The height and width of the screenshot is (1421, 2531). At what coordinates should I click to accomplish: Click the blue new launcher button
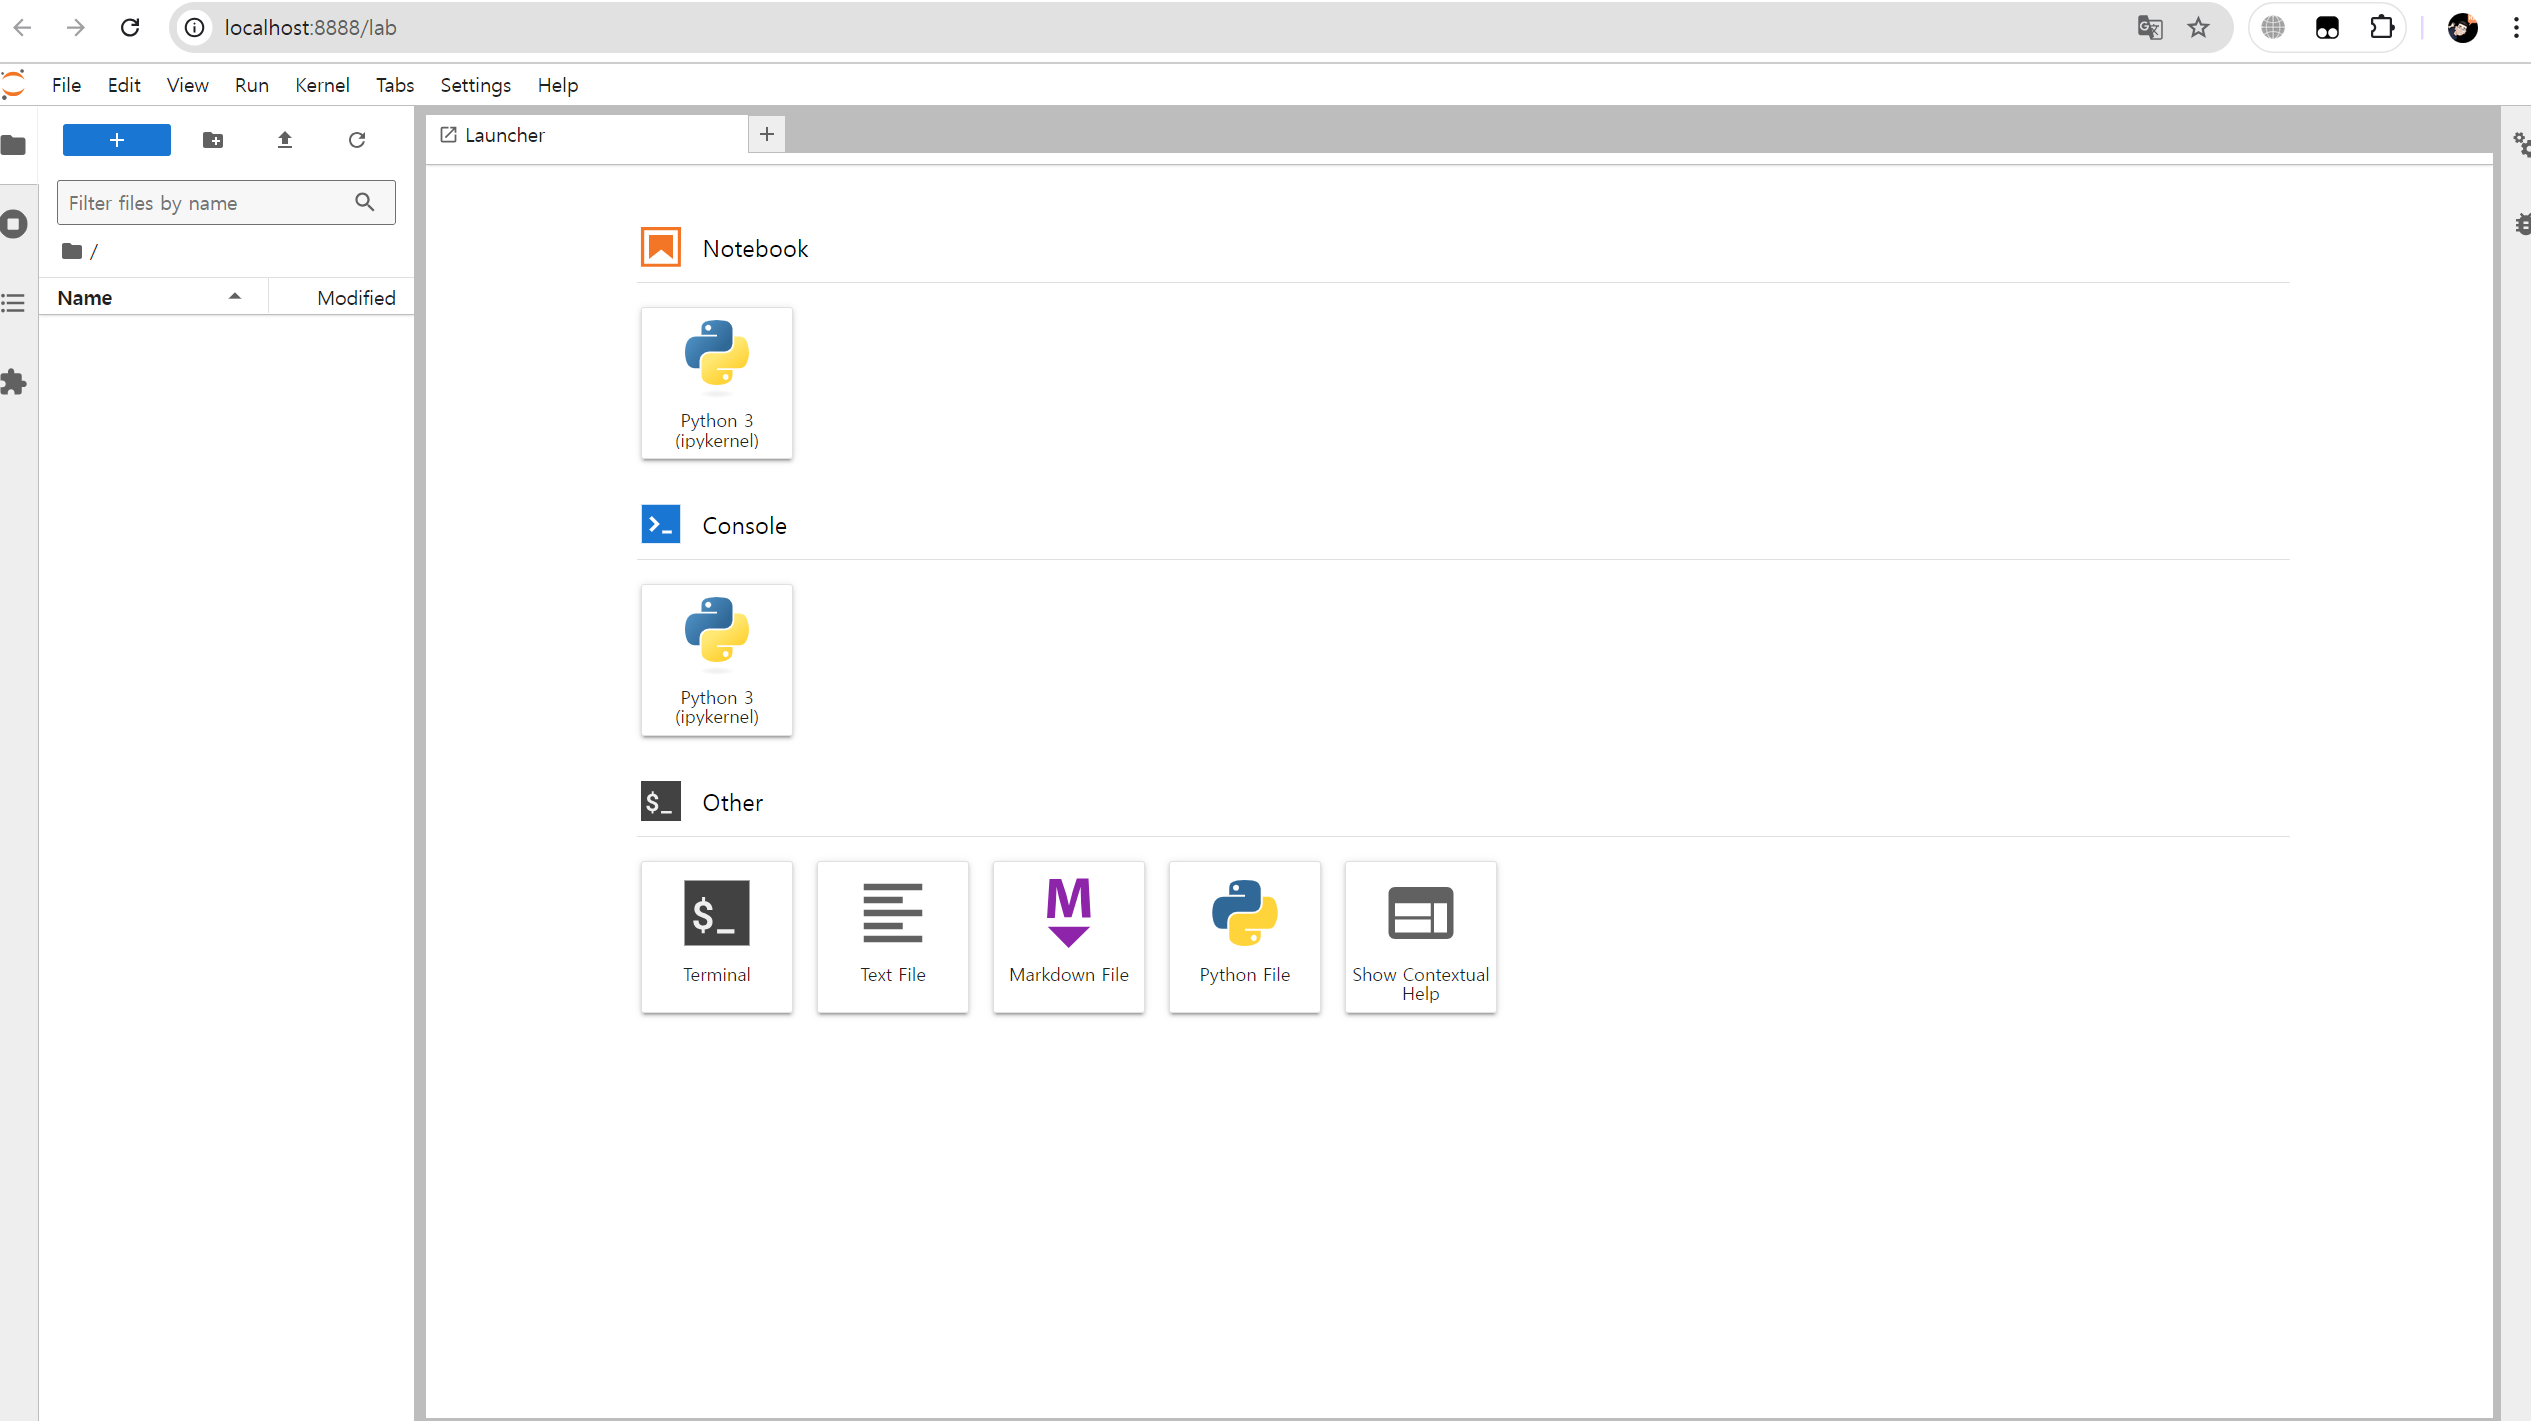pos(116,140)
